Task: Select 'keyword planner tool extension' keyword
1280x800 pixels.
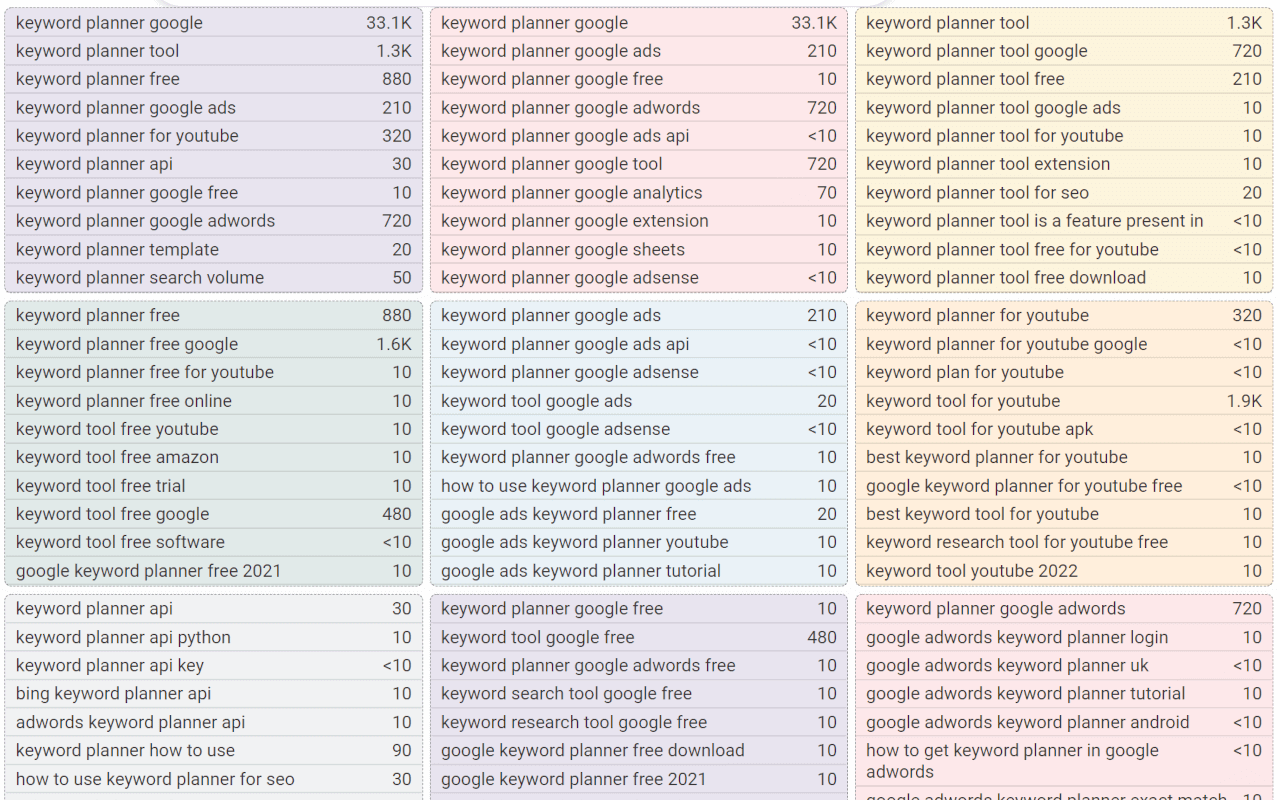Action: tap(988, 164)
